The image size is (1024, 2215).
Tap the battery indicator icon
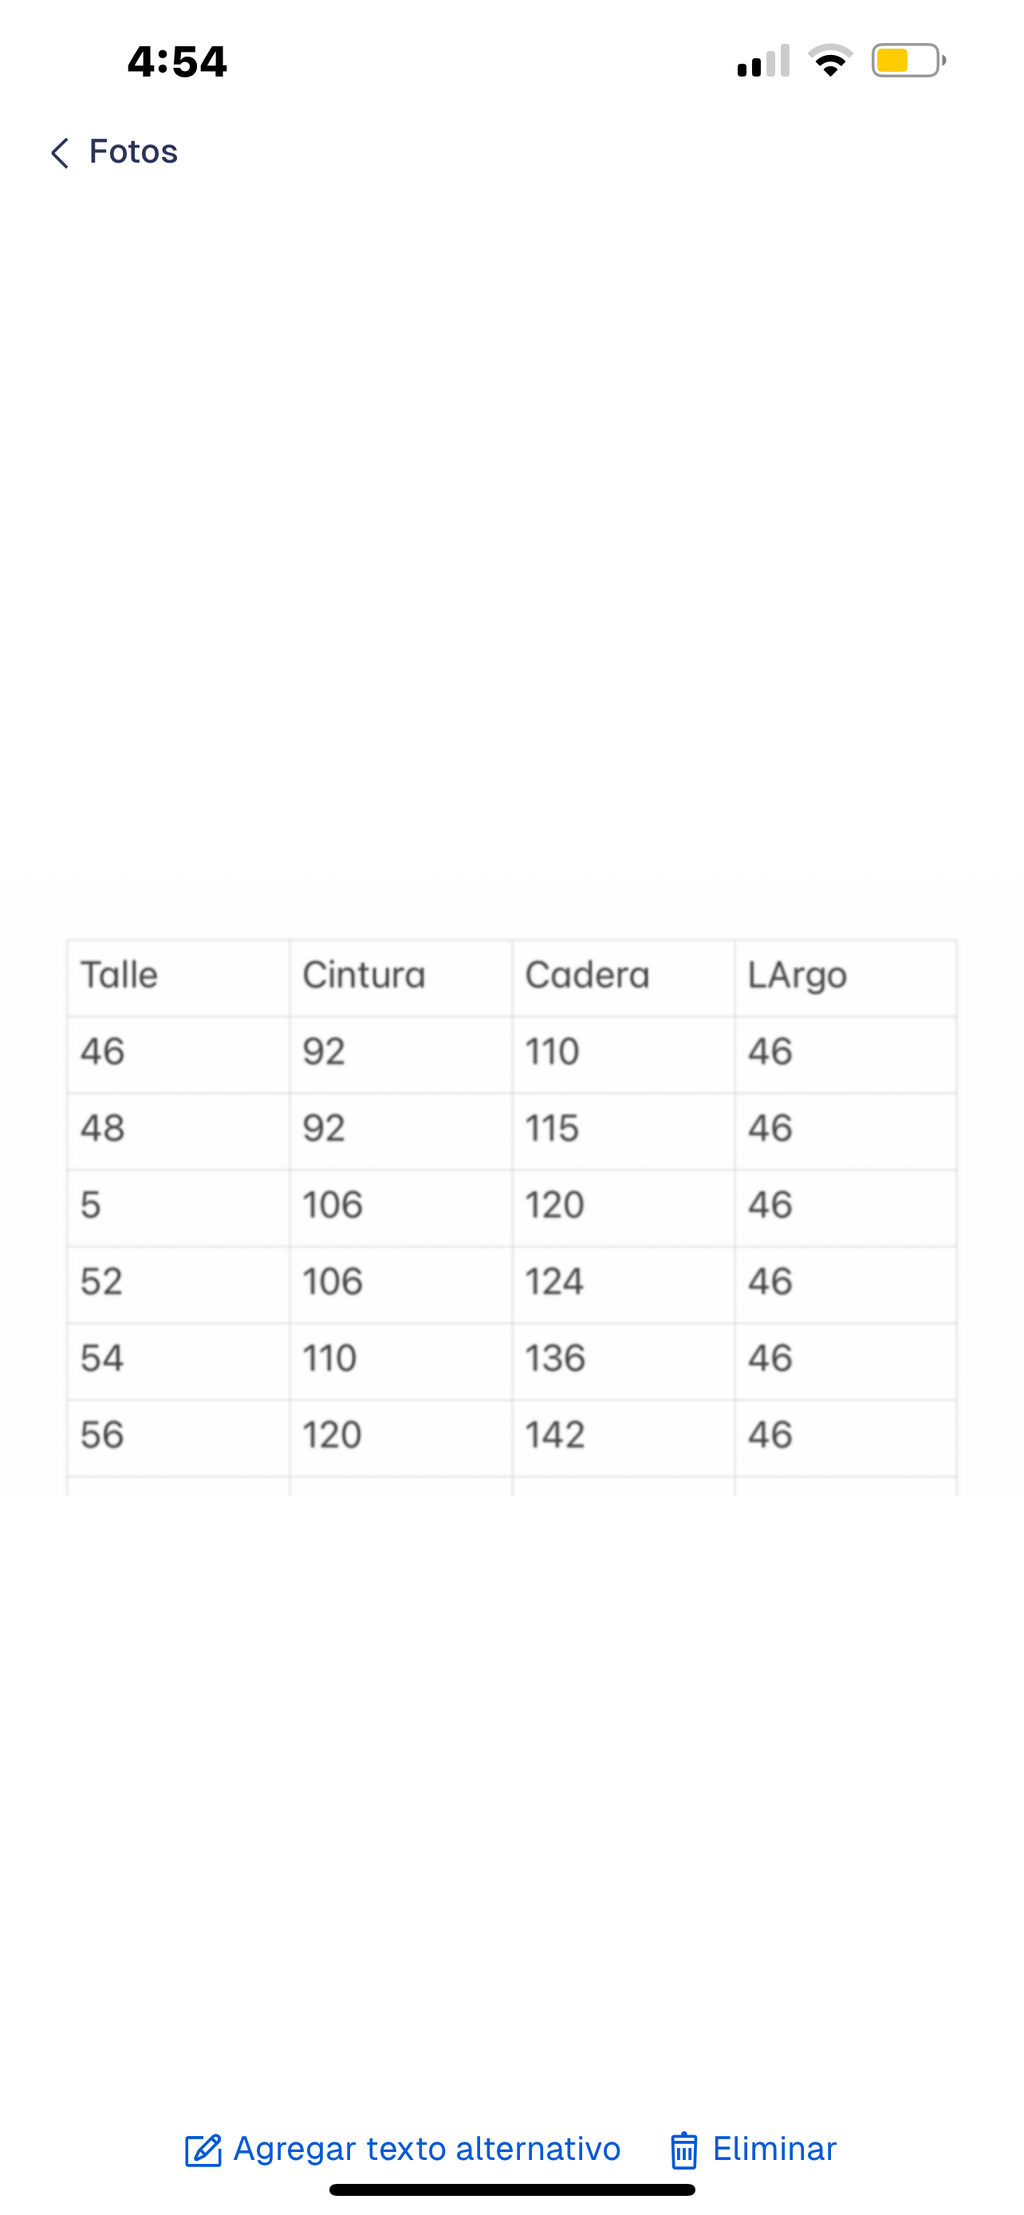tap(908, 61)
